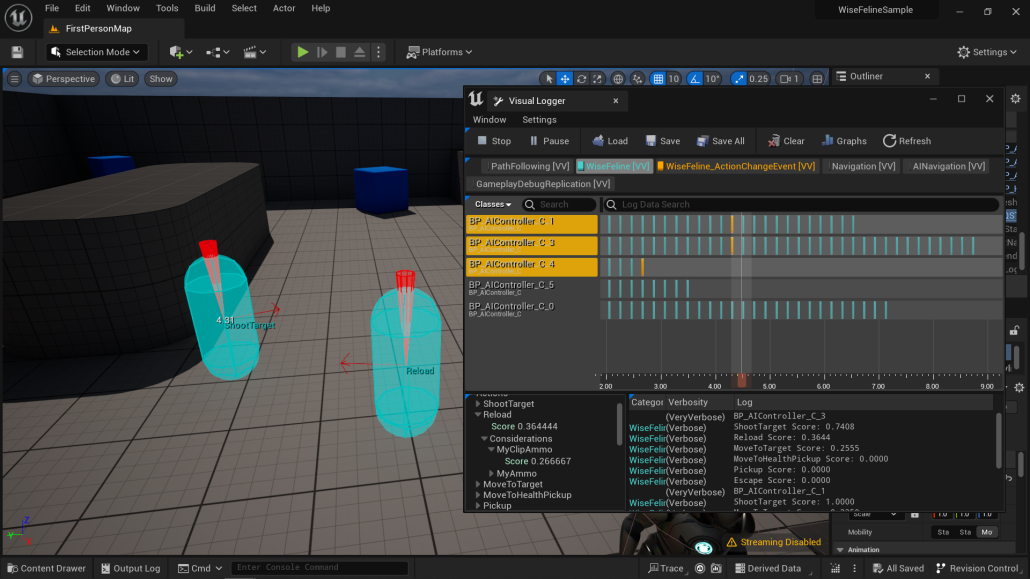Open Visual Logger Settings menu
Viewport: 1030px width, 579px height.
(x=539, y=120)
